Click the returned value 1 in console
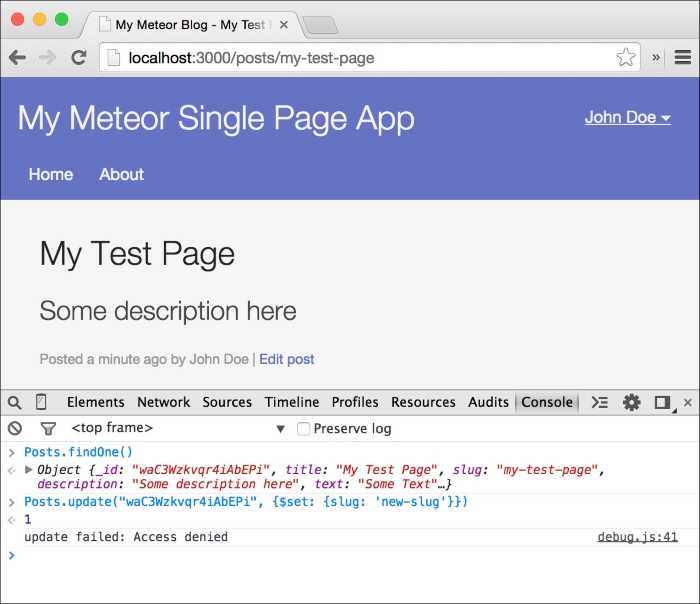Screen dimensions: 700x604 [x=28, y=520]
